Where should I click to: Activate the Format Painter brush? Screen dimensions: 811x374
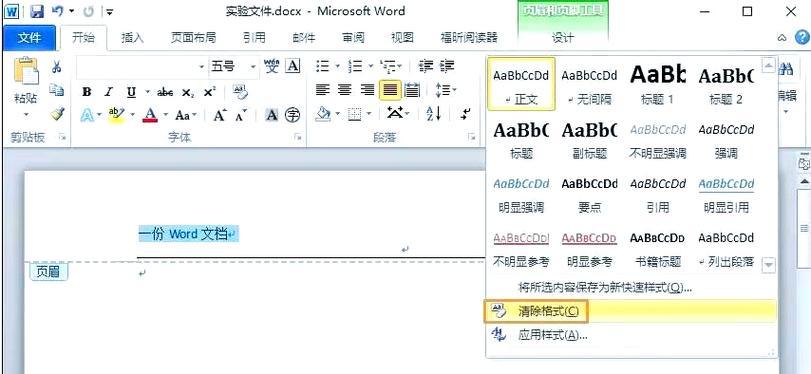(x=56, y=113)
